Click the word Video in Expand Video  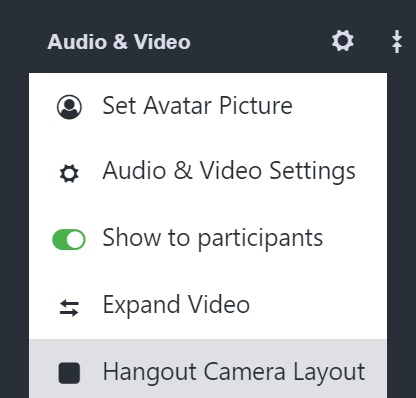coord(219,304)
